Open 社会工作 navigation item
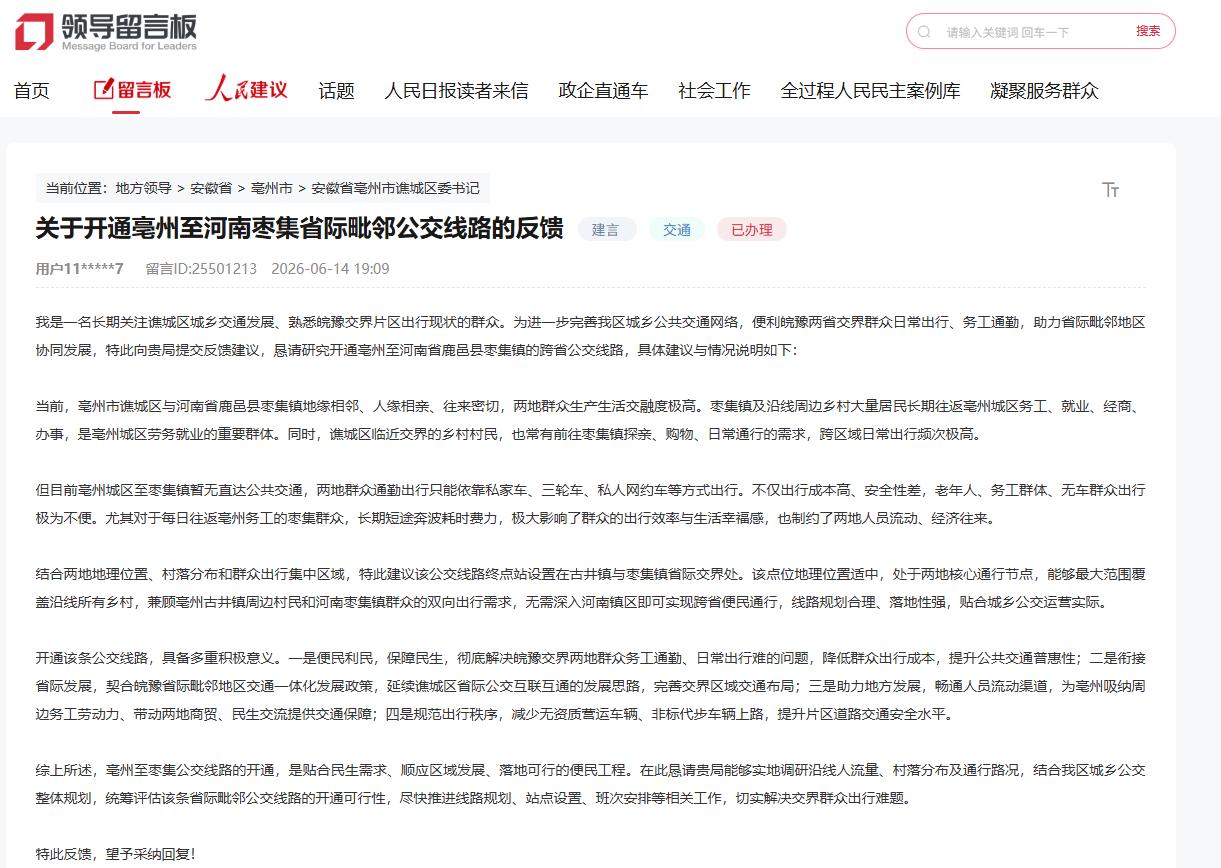Viewport: 1221px width, 868px height. (x=714, y=91)
